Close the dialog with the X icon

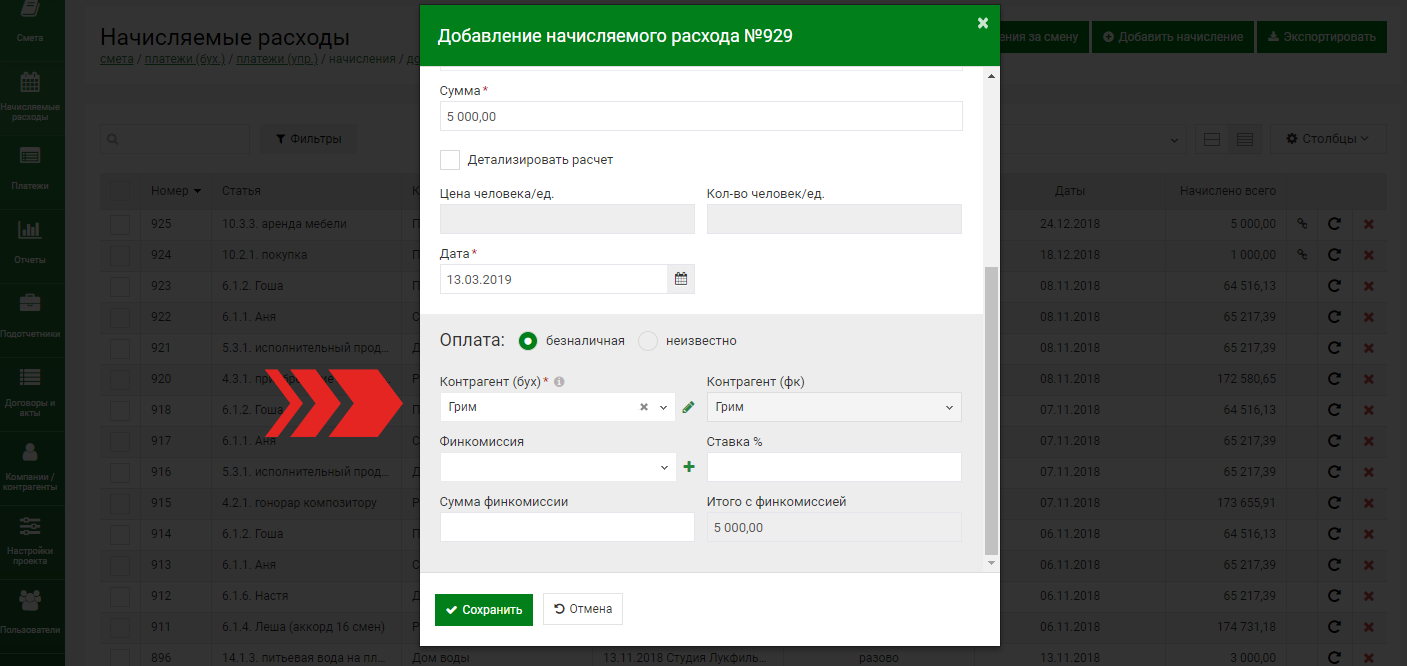983,22
